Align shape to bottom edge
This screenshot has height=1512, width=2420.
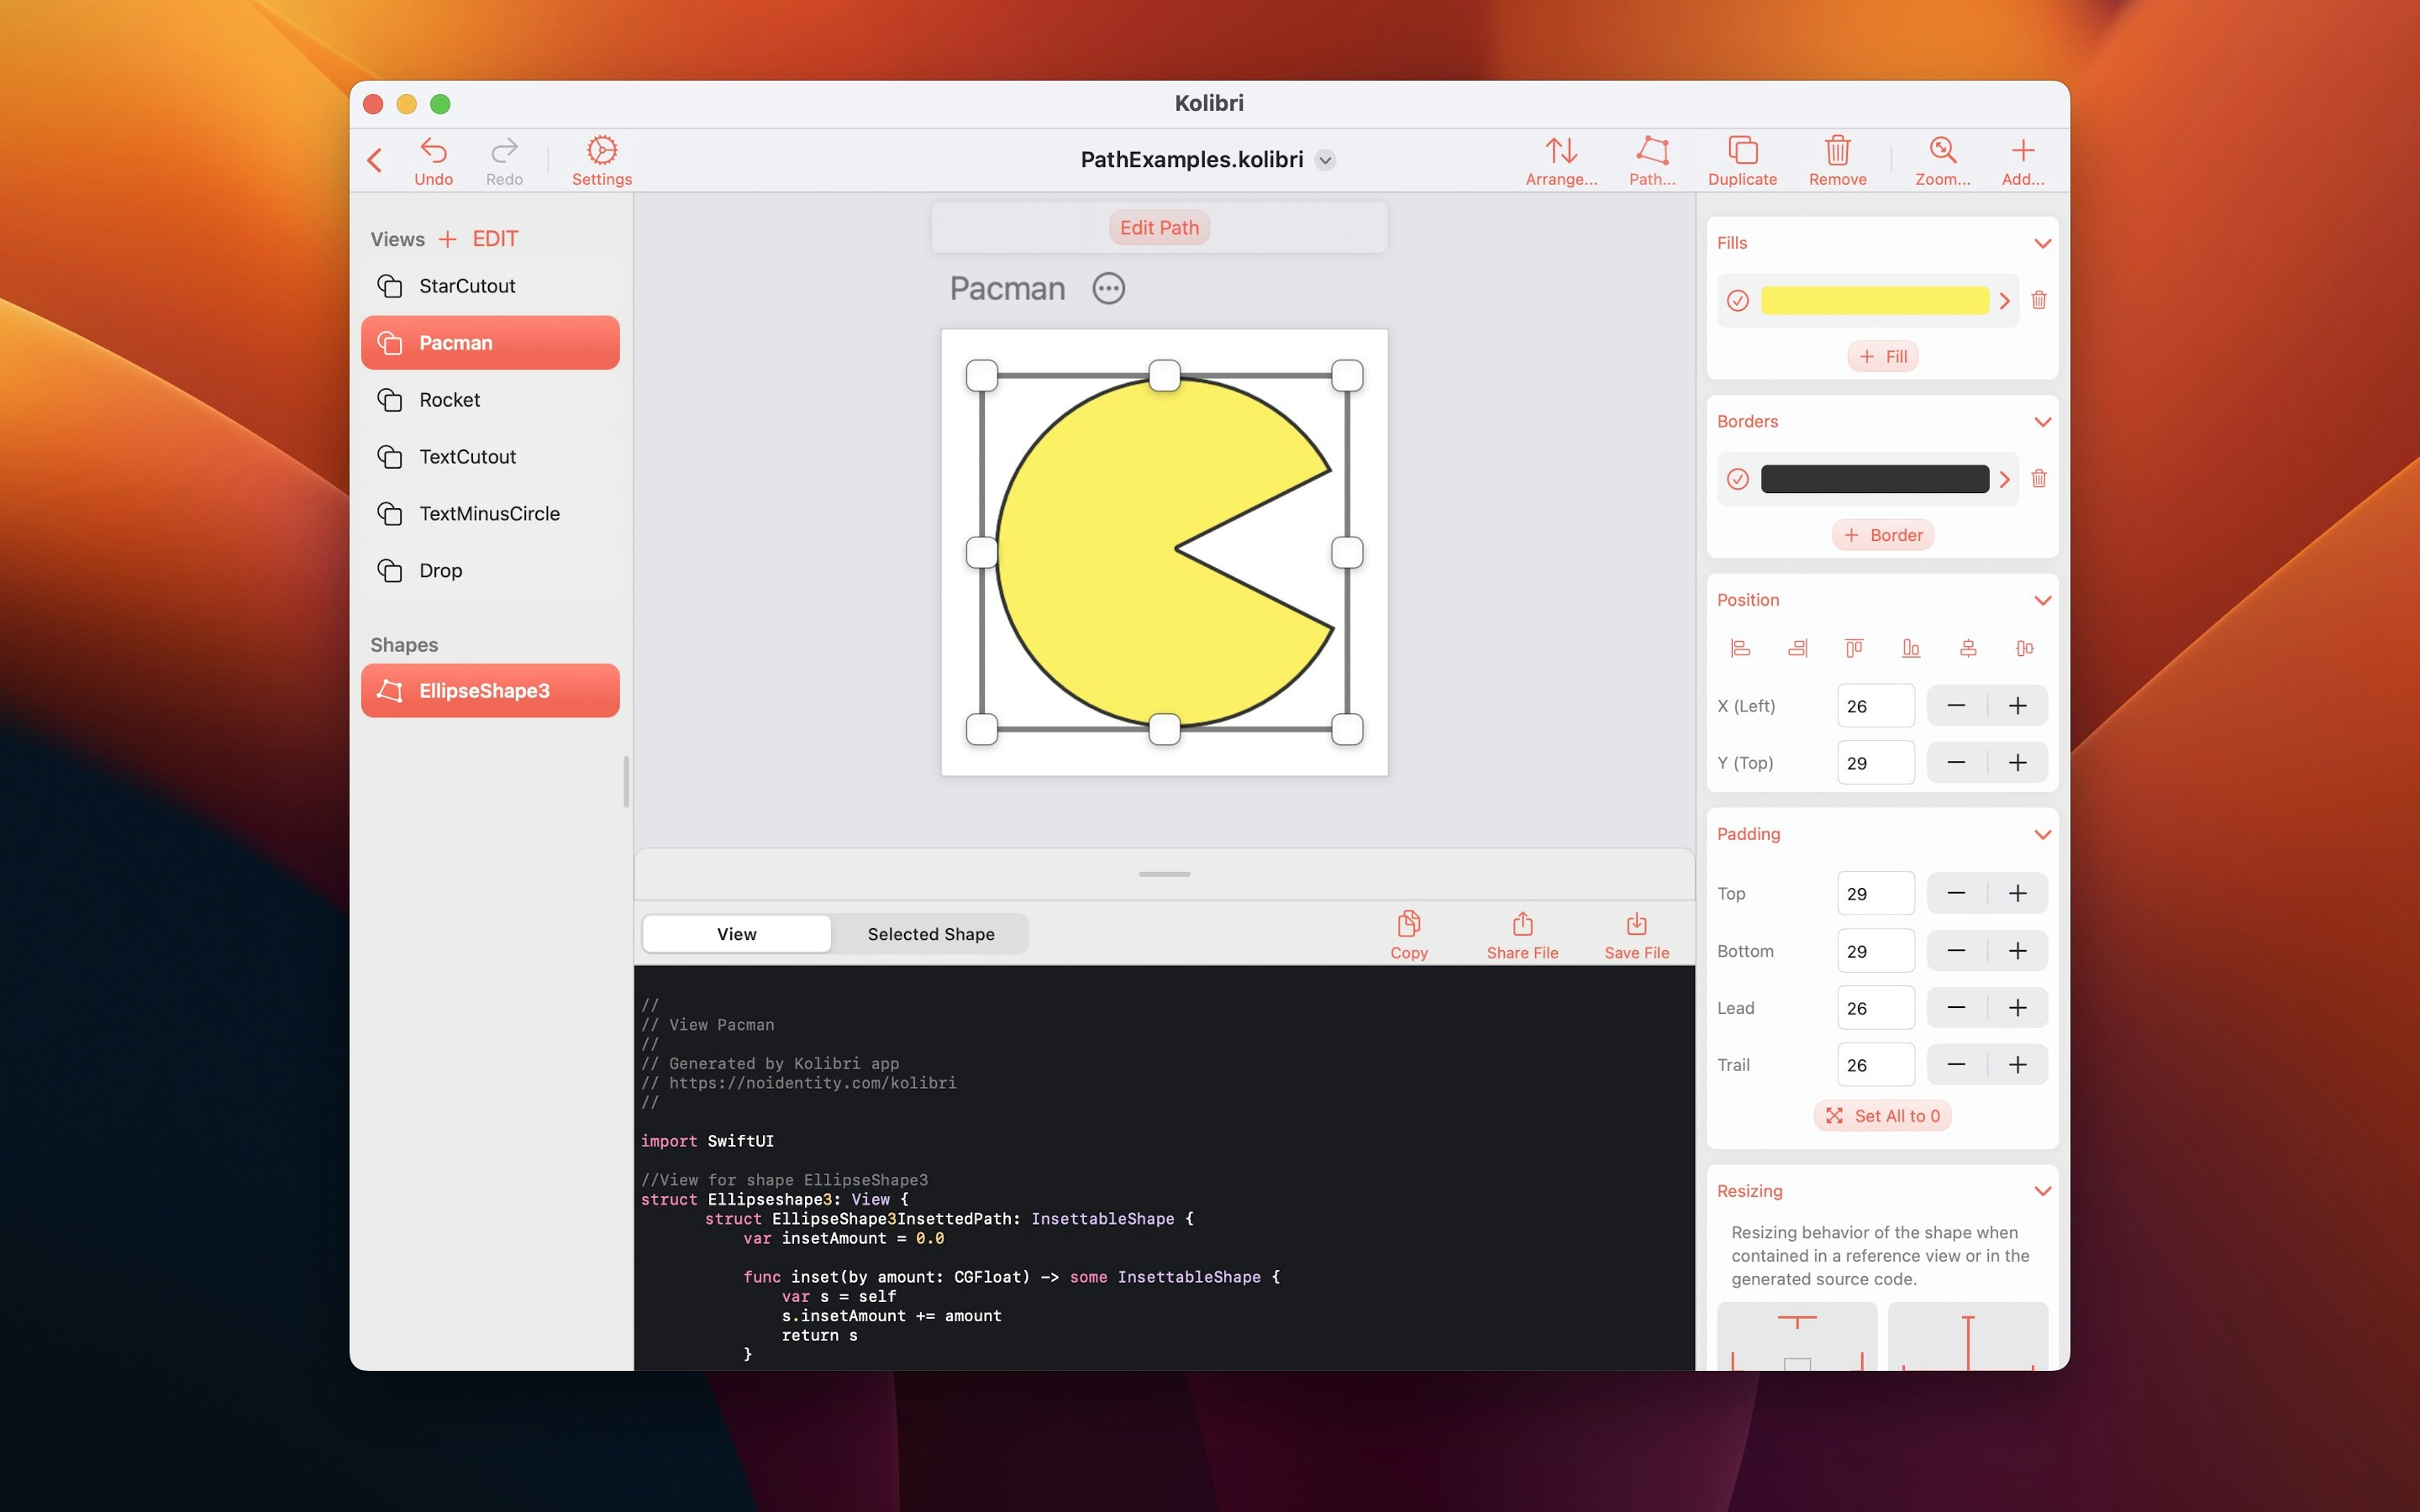tap(1911, 648)
